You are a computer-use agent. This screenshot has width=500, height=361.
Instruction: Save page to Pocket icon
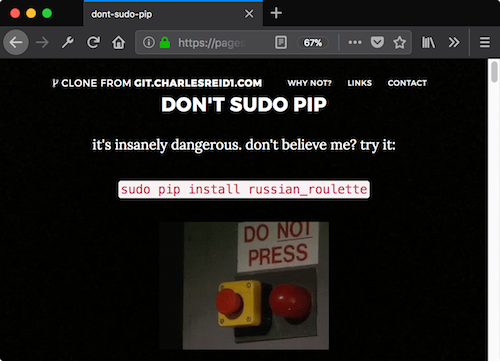pyautogui.click(x=377, y=42)
